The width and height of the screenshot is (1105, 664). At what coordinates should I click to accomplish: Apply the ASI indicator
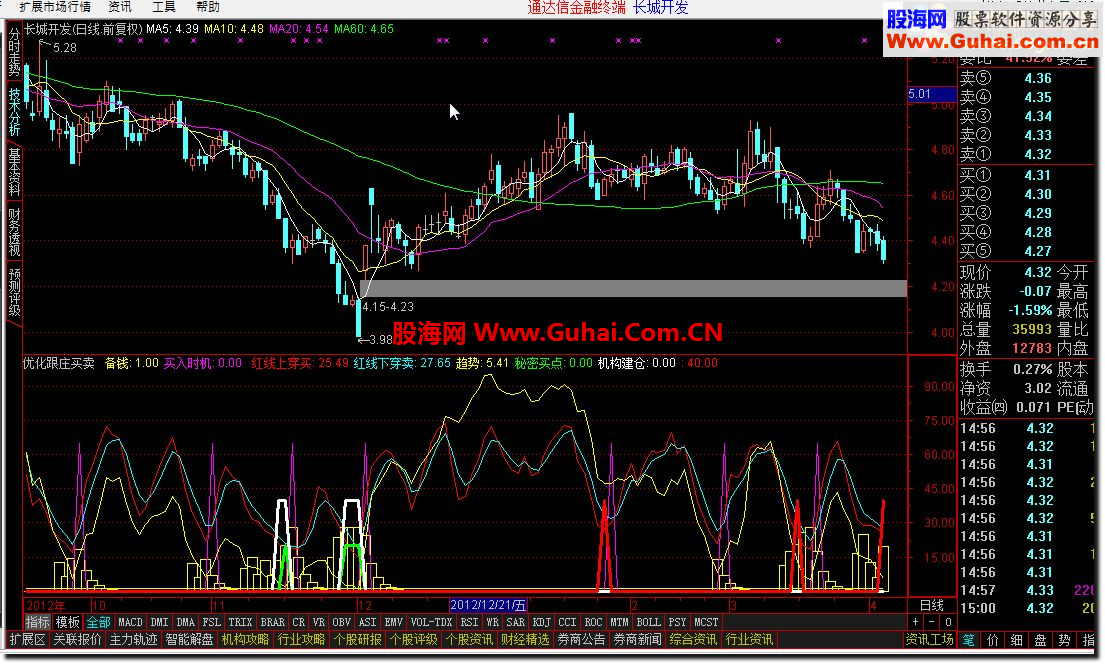(x=367, y=622)
